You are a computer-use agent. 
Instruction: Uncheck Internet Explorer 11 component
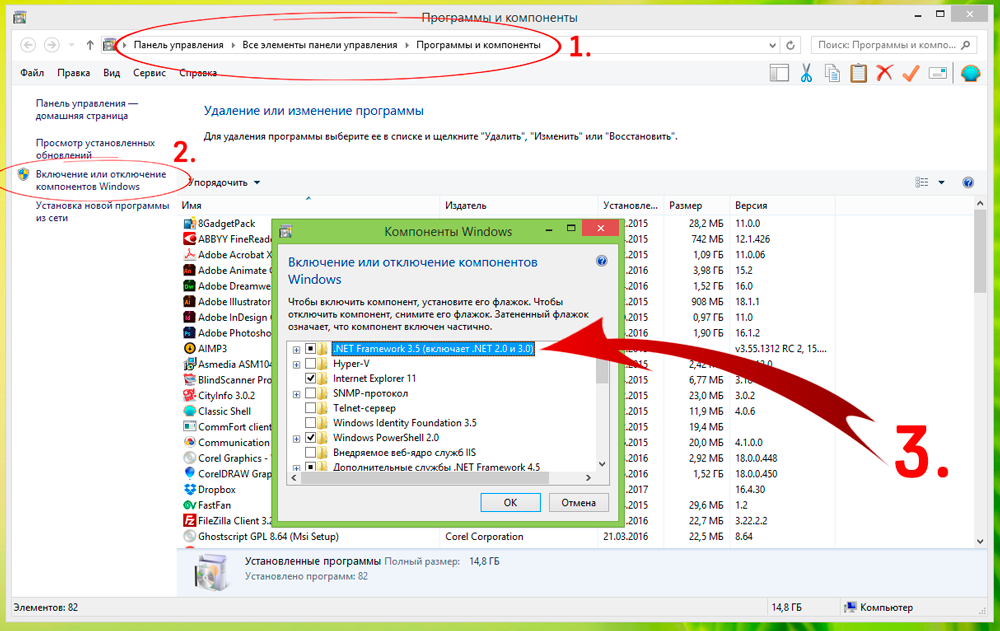point(311,379)
